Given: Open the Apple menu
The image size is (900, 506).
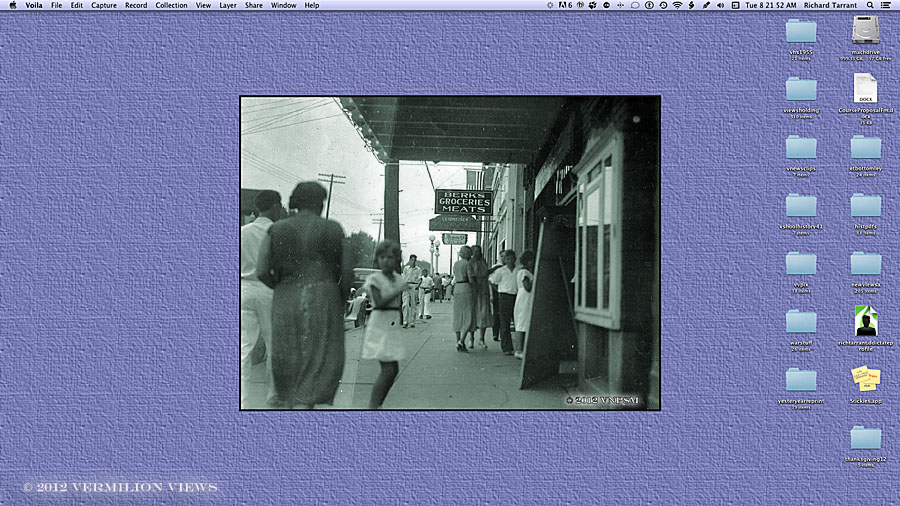Looking at the screenshot, I should [x=13, y=5].
